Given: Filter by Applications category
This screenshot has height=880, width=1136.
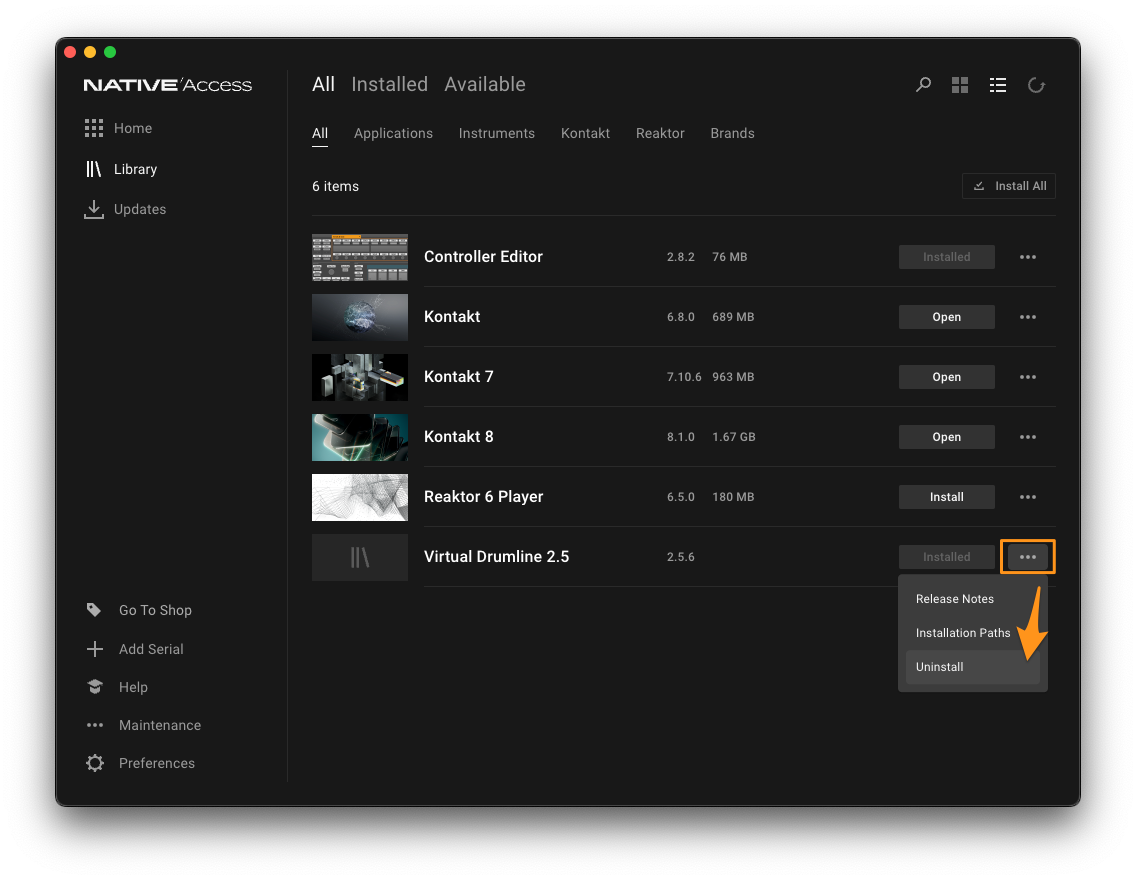Looking at the screenshot, I should pyautogui.click(x=393, y=133).
